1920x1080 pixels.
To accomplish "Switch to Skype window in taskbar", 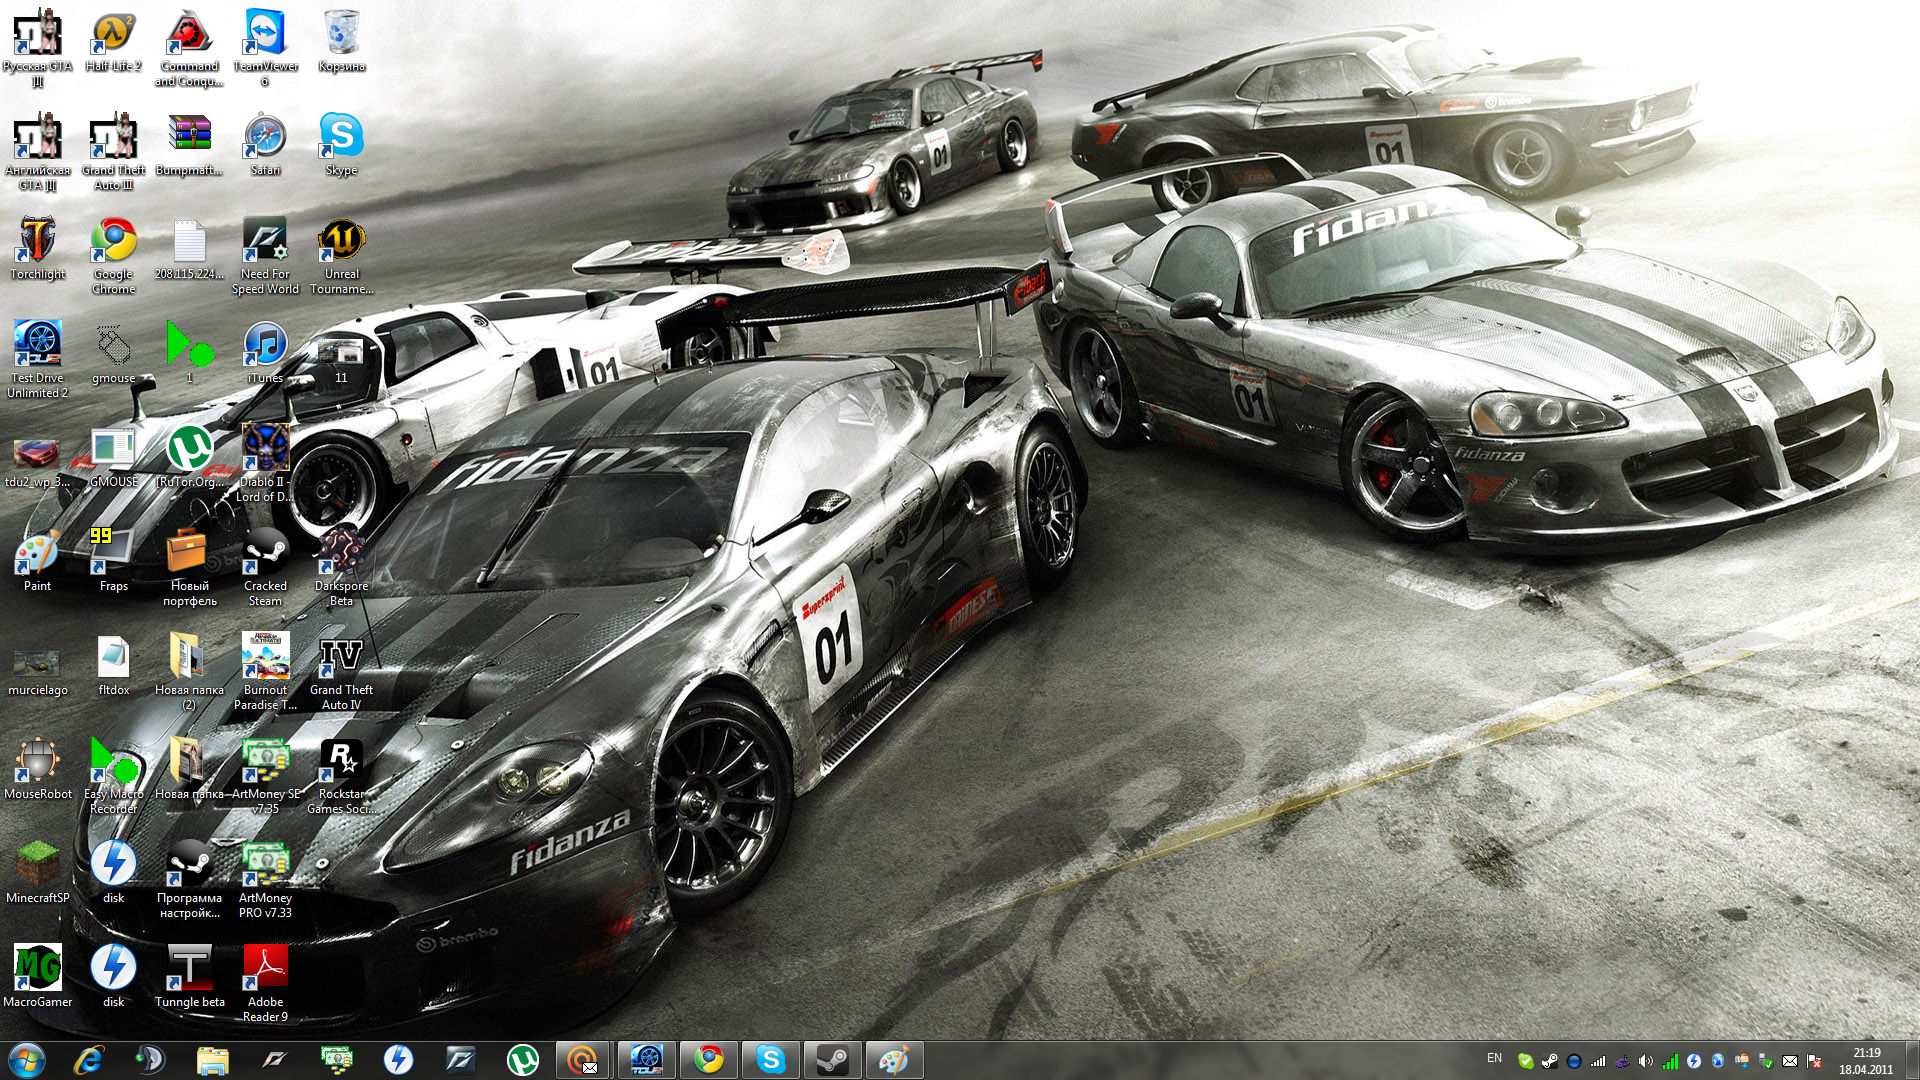I will pos(771,1060).
